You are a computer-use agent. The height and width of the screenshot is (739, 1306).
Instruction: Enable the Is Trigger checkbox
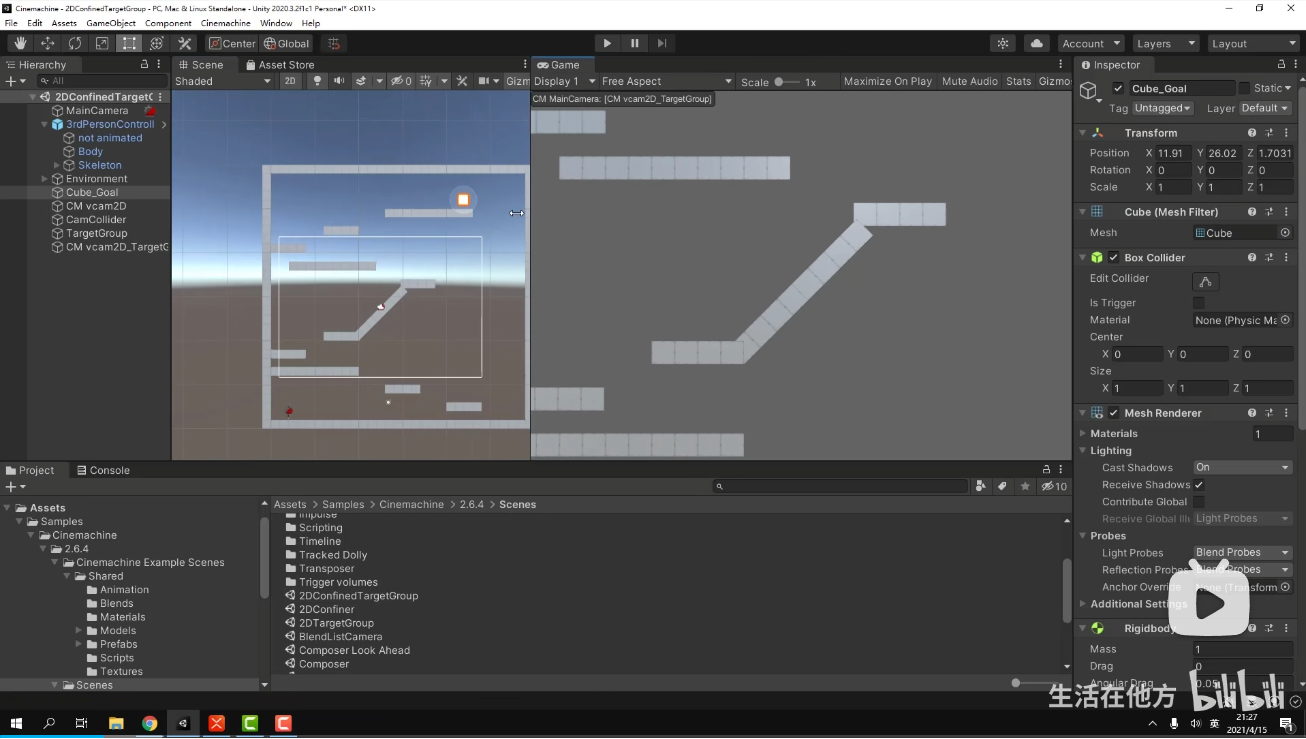coord(1198,302)
